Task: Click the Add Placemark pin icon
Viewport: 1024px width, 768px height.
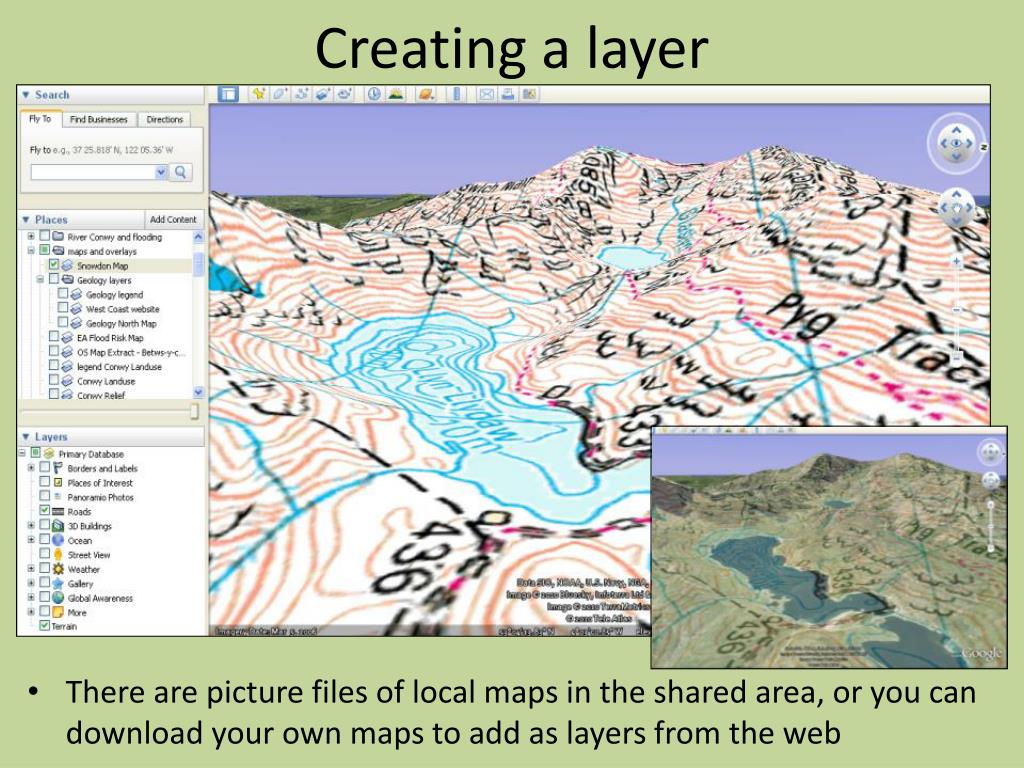Action: pyautogui.click(x=259, y=94)
